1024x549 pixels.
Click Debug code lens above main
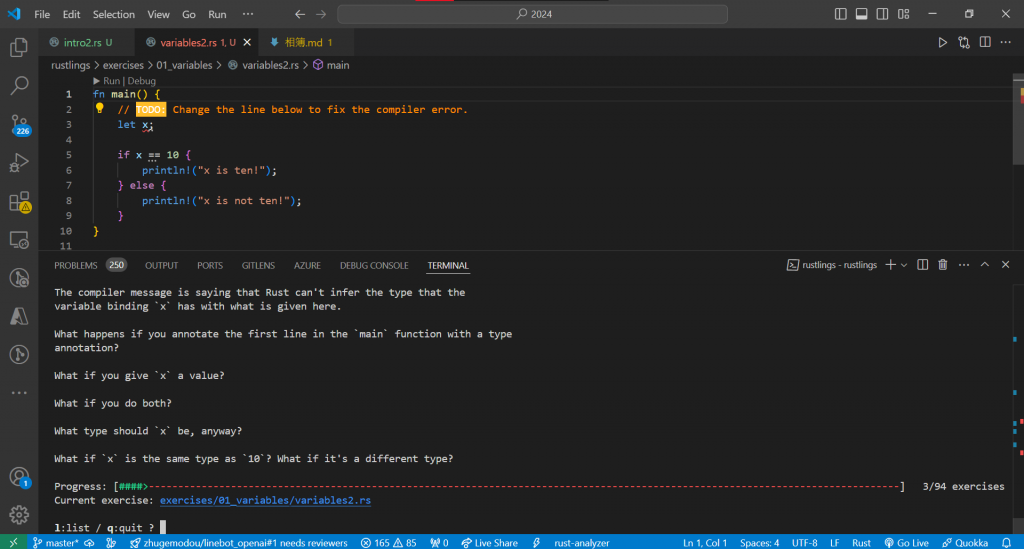(x=142, y=81)
